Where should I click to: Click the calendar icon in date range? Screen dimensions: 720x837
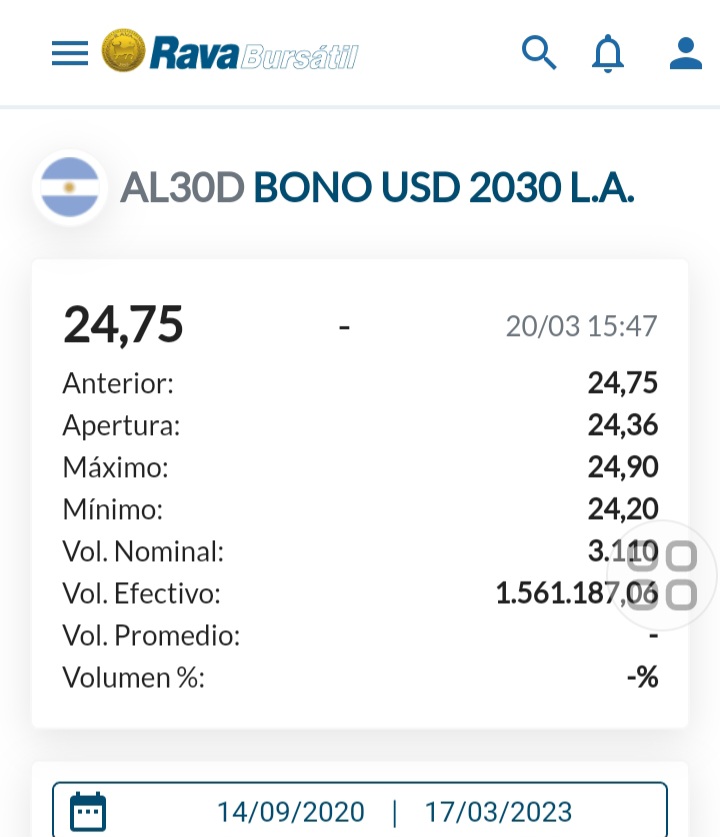click(x=88, y=810)
